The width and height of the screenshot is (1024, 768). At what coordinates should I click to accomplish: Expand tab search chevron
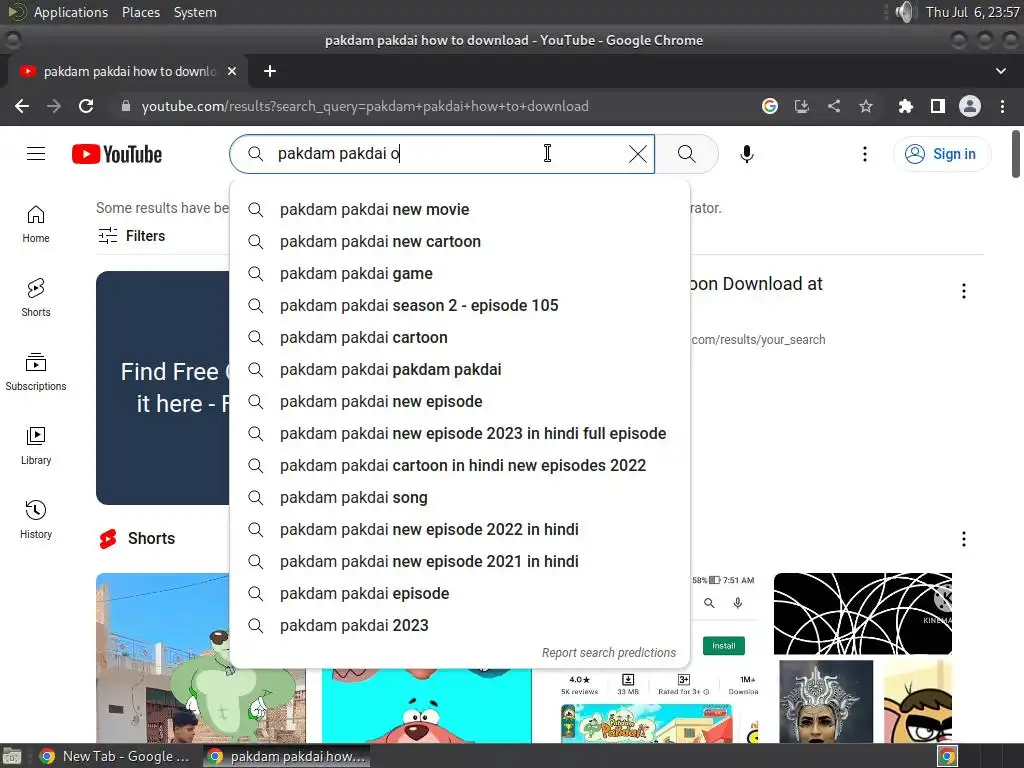click(1000, 71)
